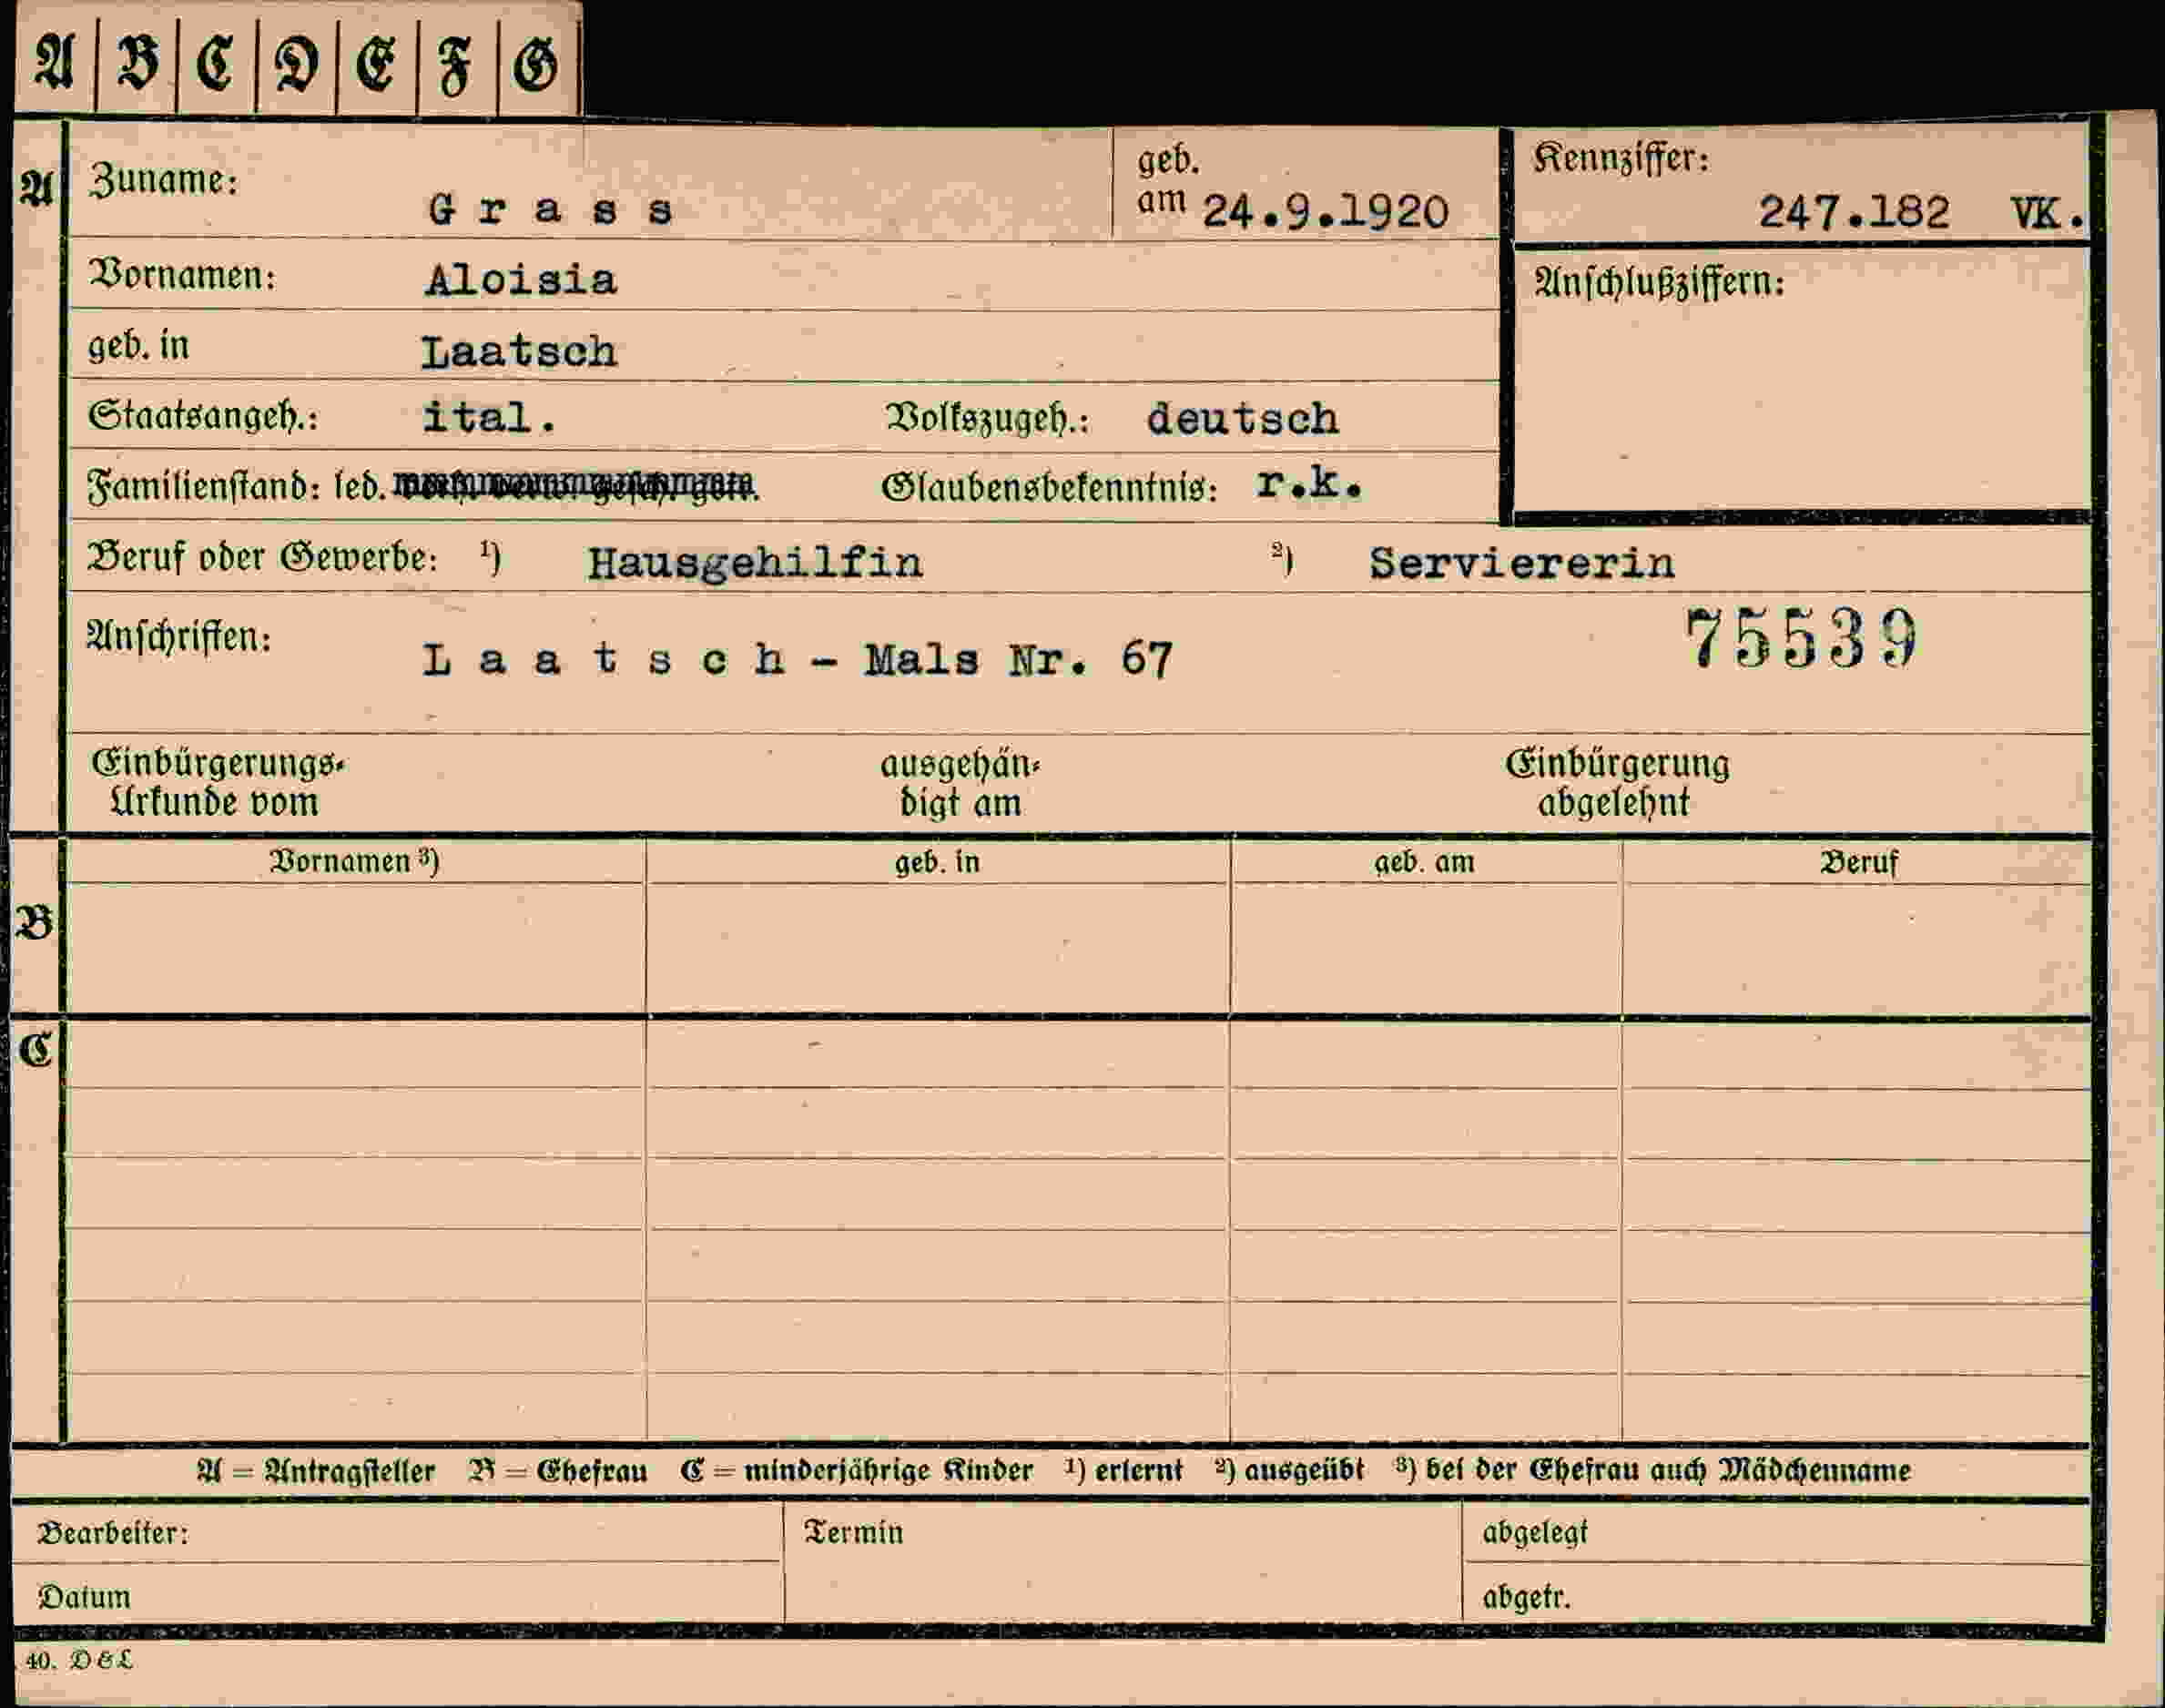Click the "Vornamen:" label in section A
This screenshot has height=1708, width=2165.
point(182,275)
